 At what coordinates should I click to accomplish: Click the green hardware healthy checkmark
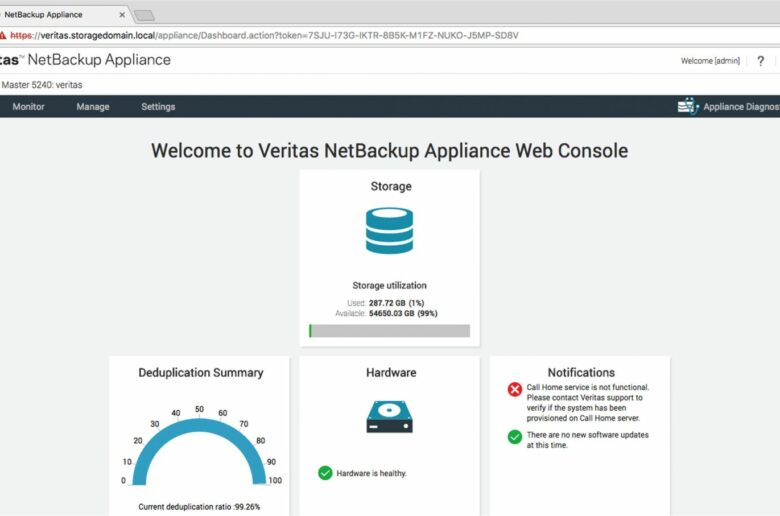[x=325, y=473]
